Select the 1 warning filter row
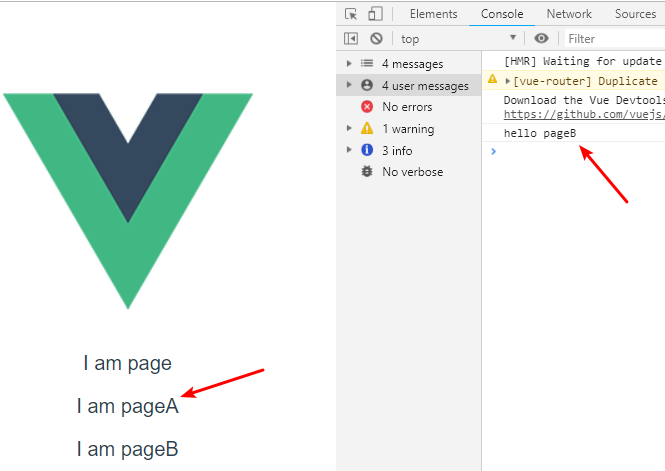 409,128
